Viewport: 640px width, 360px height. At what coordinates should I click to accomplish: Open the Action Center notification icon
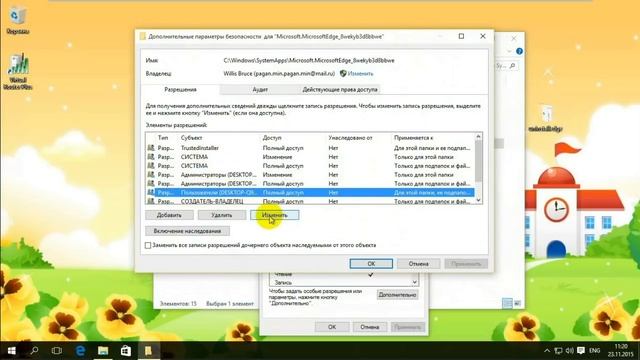click(x=581, y=351)
